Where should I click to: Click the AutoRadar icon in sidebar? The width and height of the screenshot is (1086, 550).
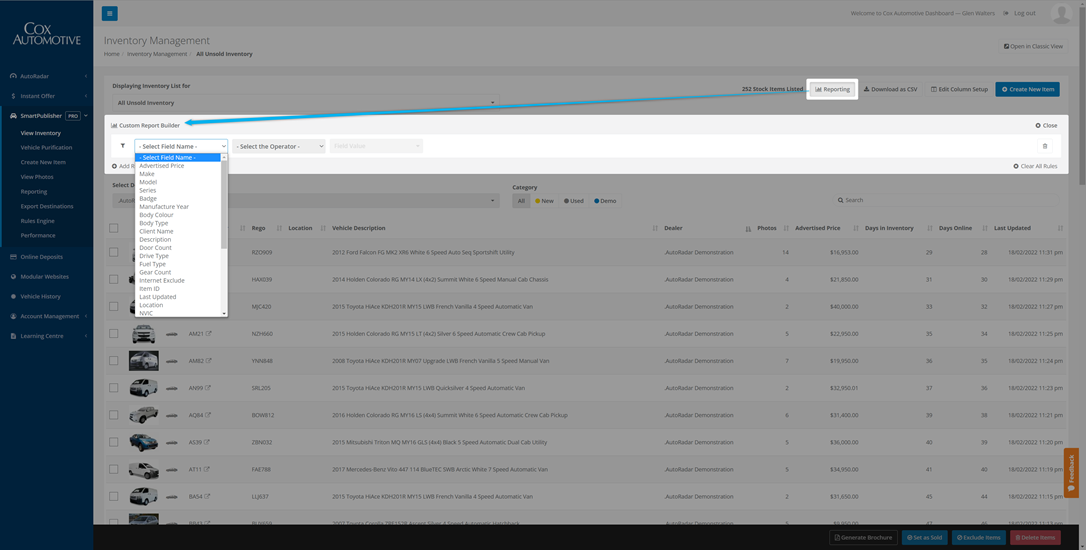pyautogui.click(x=13, y=76)
